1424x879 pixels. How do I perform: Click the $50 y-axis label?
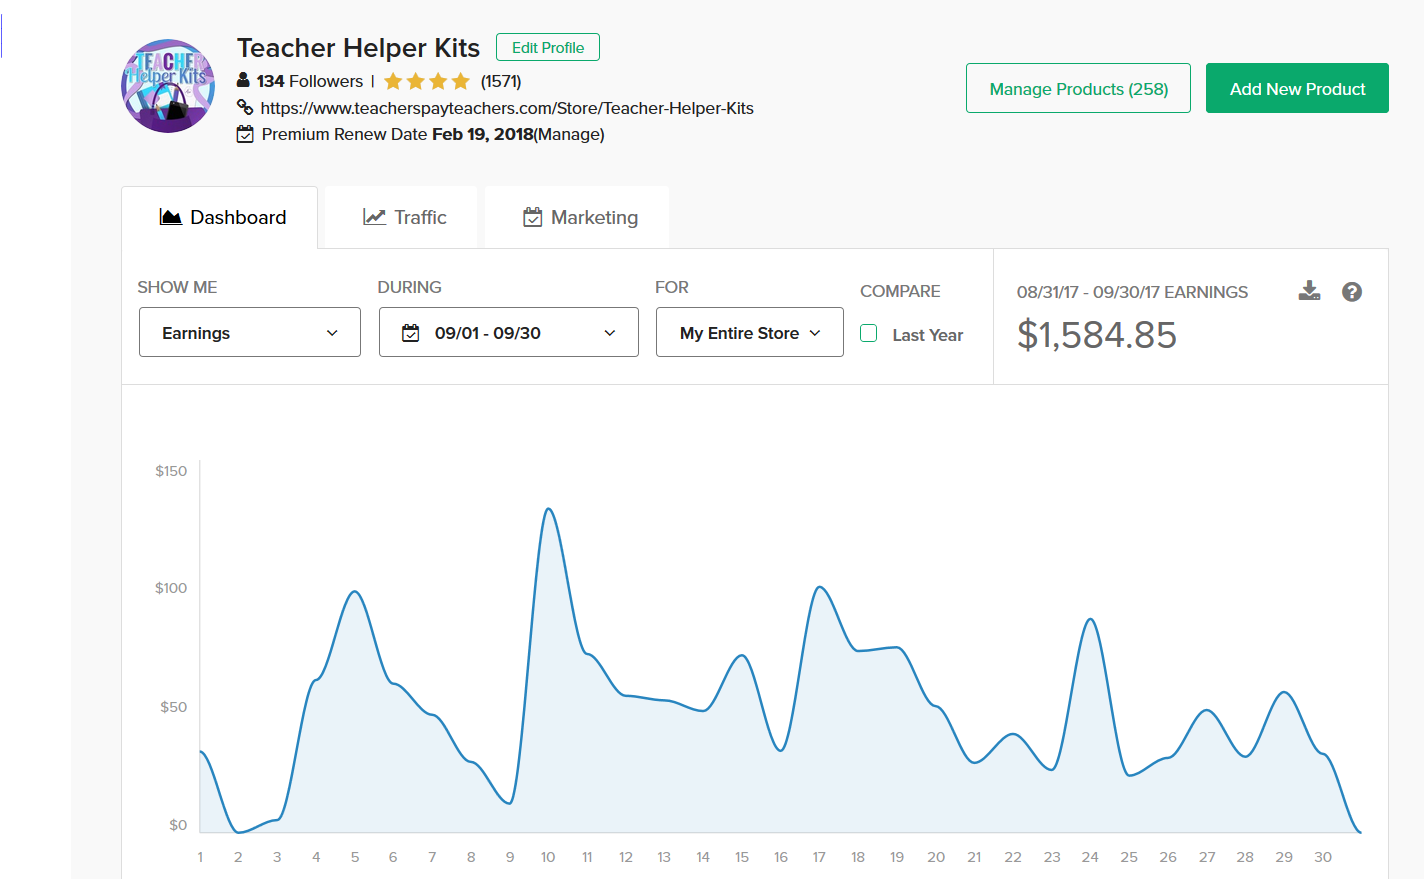[x=174, y=707]
